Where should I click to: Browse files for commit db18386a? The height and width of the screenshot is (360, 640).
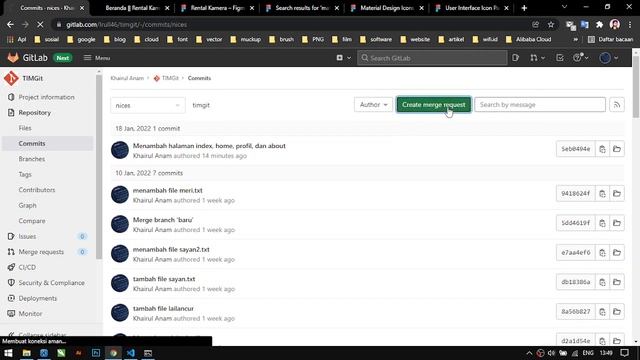click(x=617, y=282)
